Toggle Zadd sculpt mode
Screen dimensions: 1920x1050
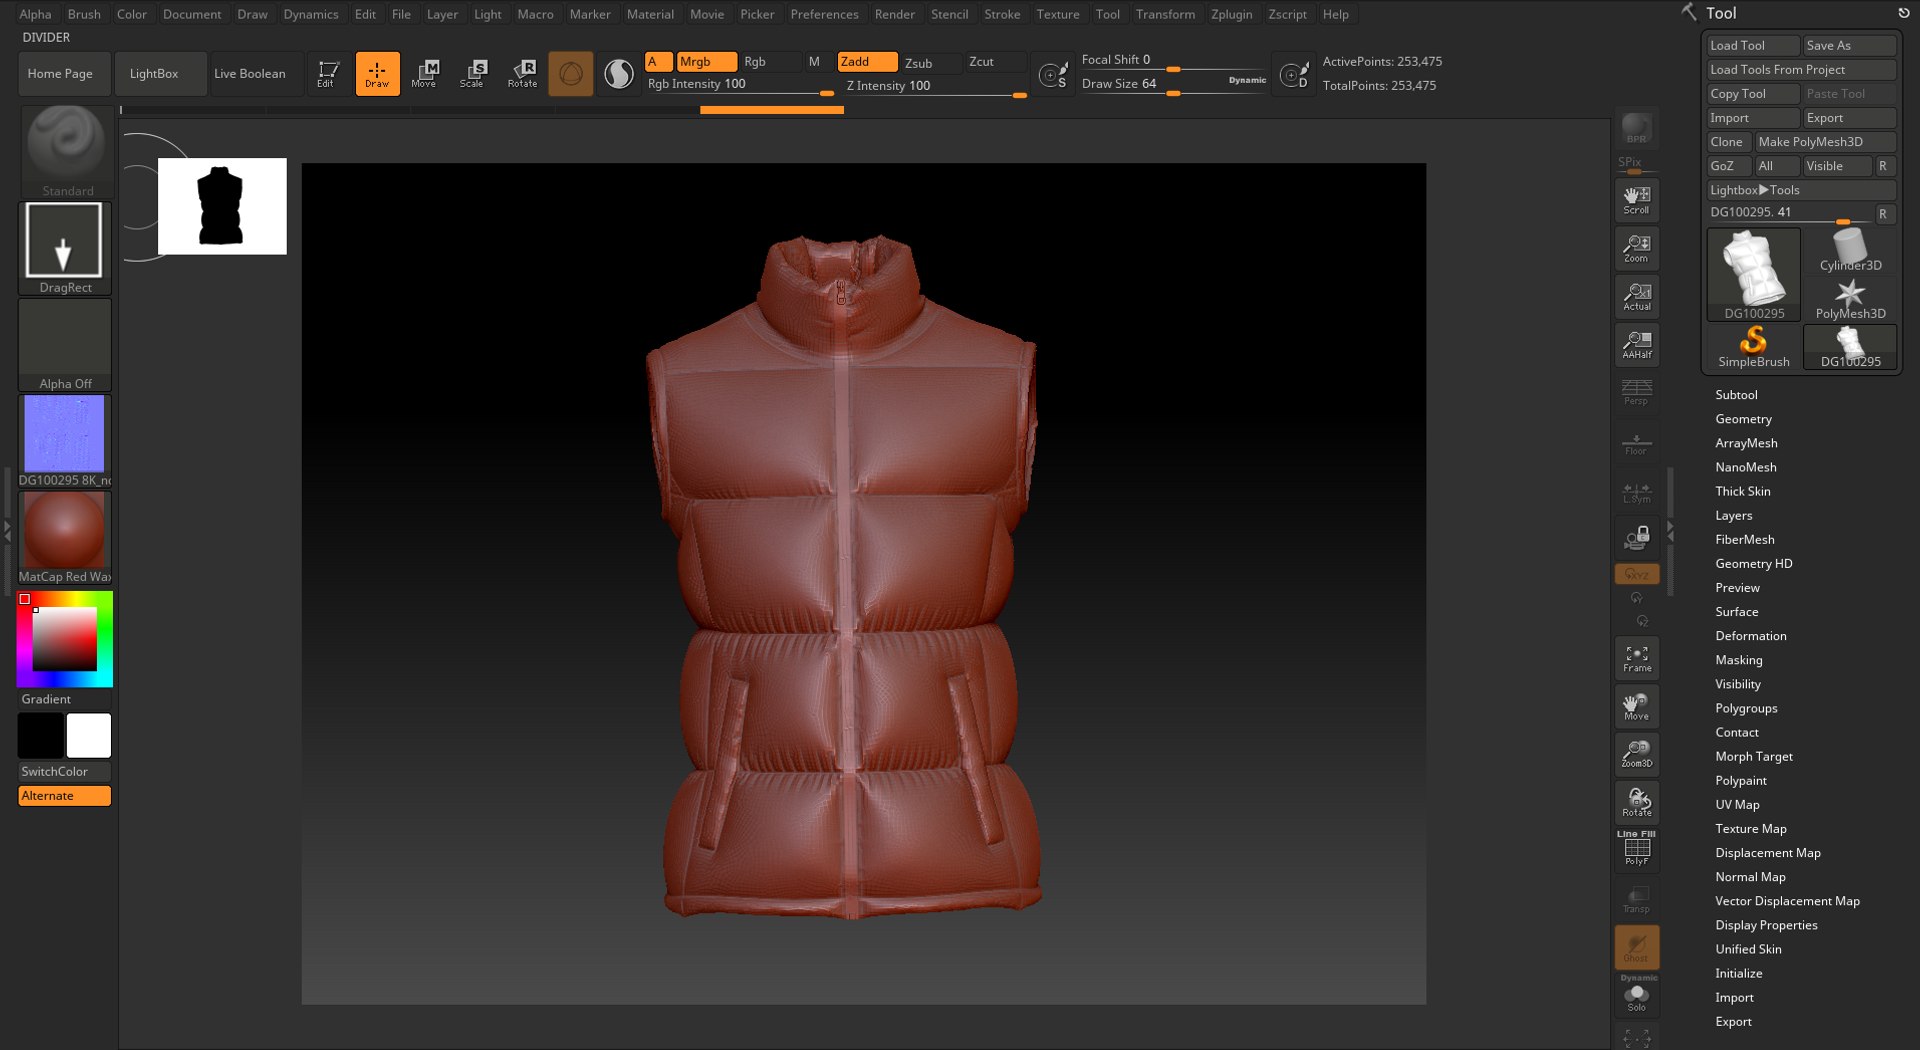coord(867,62)
